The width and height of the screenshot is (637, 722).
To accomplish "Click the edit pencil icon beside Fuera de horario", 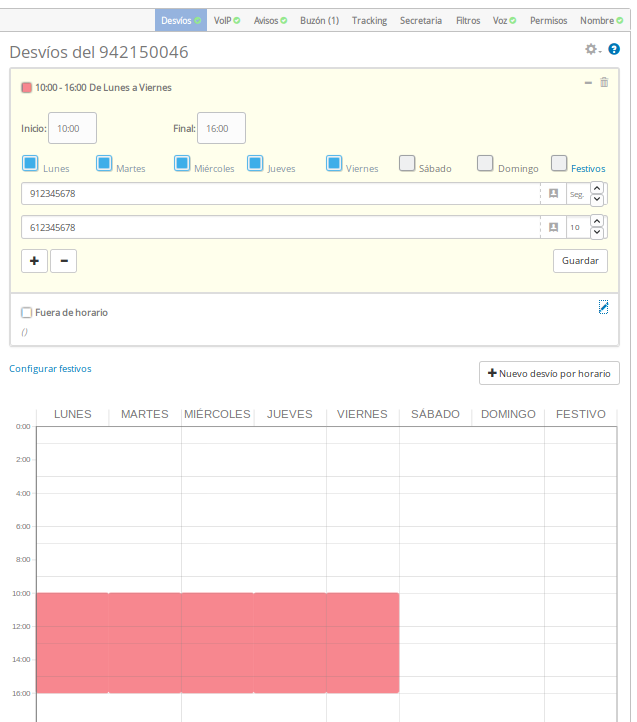I will (x=603, y=307).
